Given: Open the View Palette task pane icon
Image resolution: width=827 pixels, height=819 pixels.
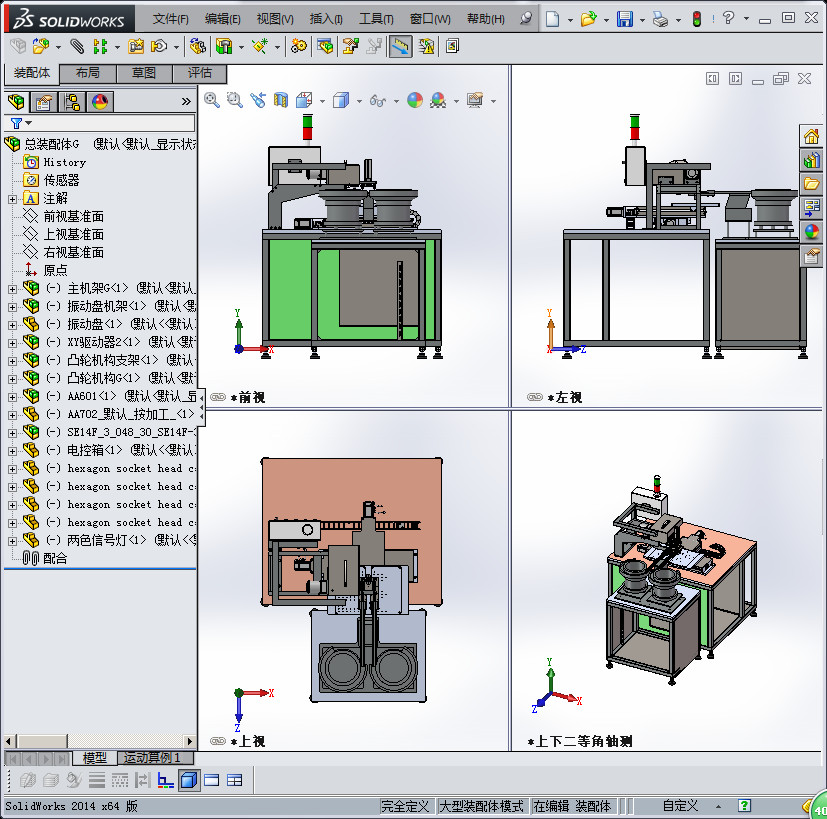Looking at the screenshot, I should [811, 207].
